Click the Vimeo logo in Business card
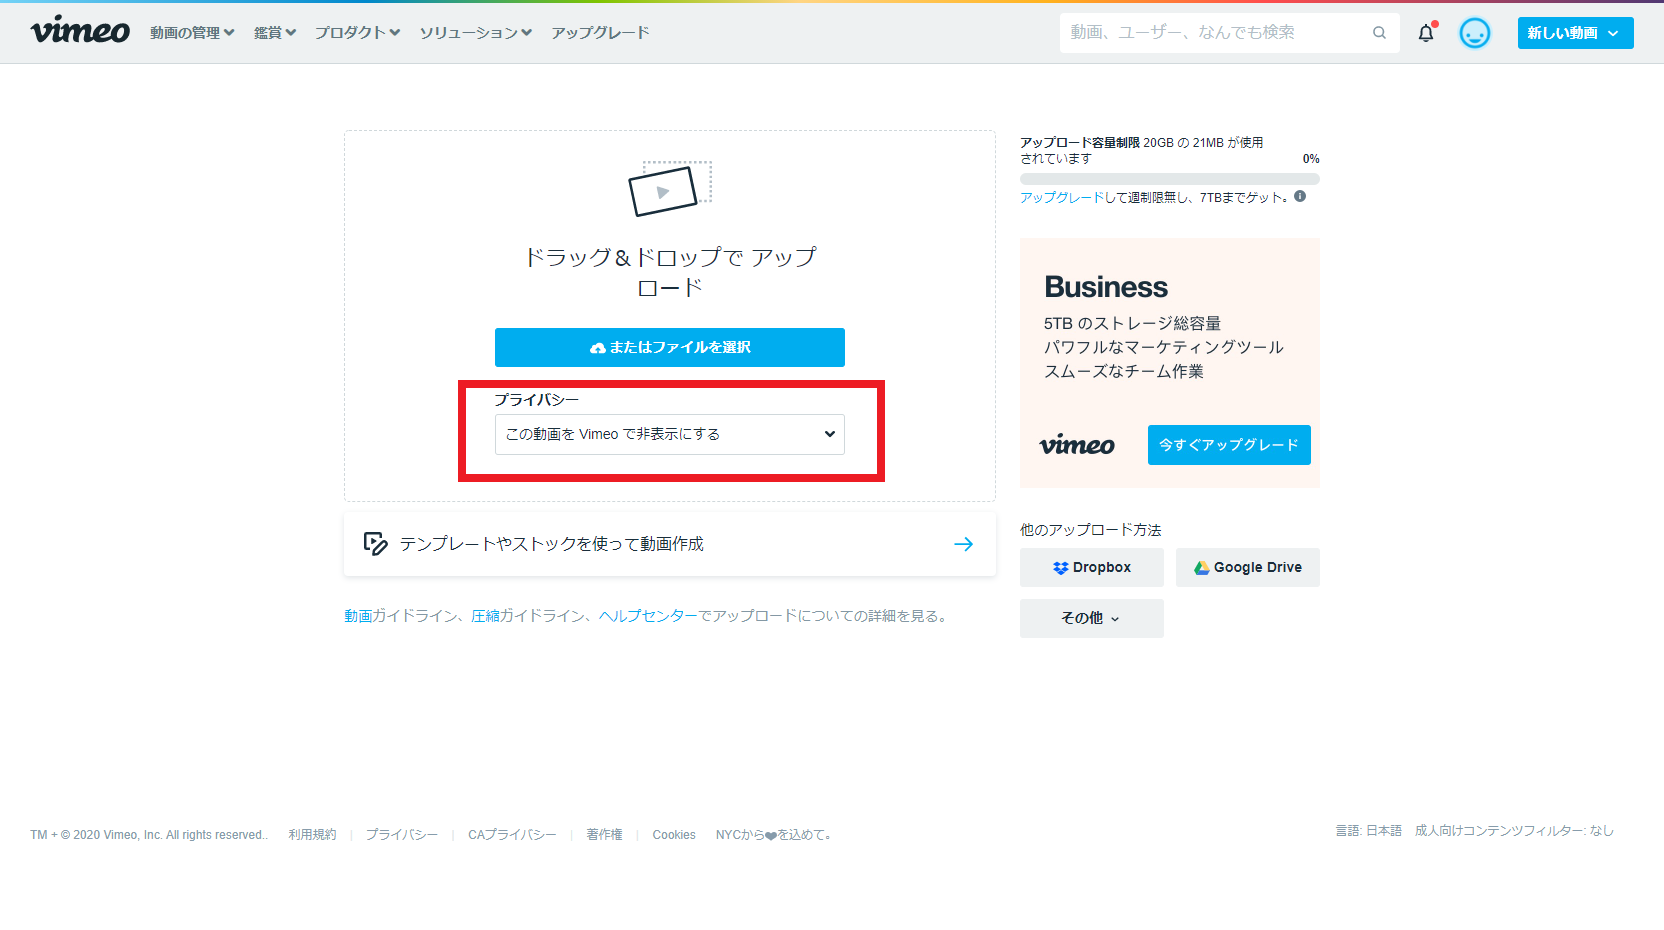Screen dimensions: 1664x930 [x=1077, y=445]
